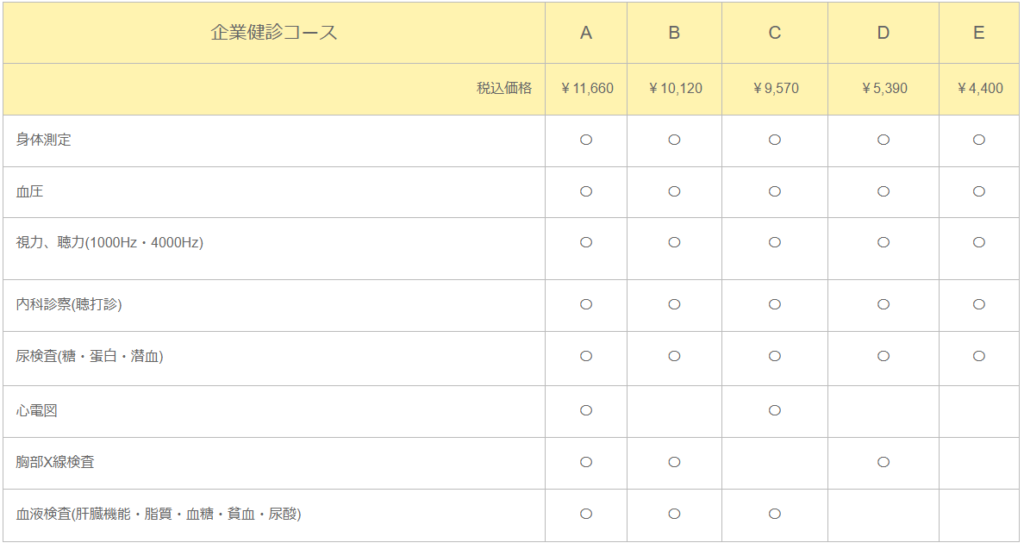Viewport: 1024px width, 543px height.
Task: Click the 尿検査 circle under course E
Action: 979,355
